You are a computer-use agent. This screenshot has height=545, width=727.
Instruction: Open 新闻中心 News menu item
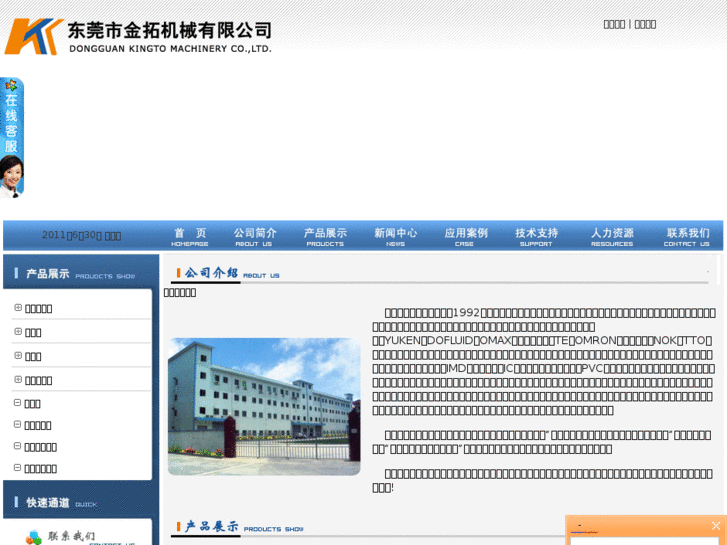click(x=395, y=237)
